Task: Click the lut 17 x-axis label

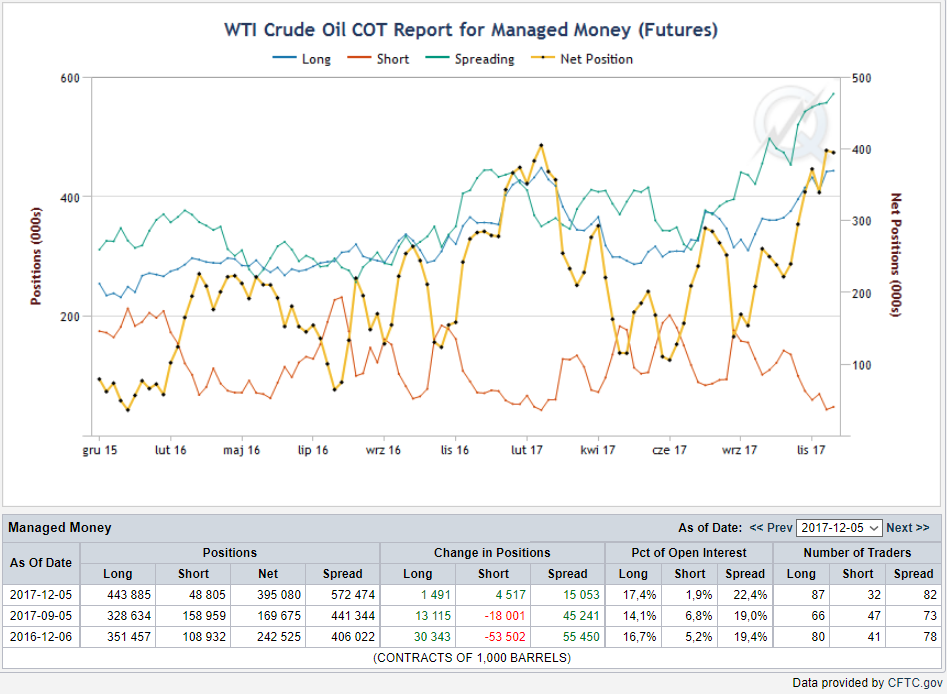Action: pyautogui.click(x=527, y=450)
